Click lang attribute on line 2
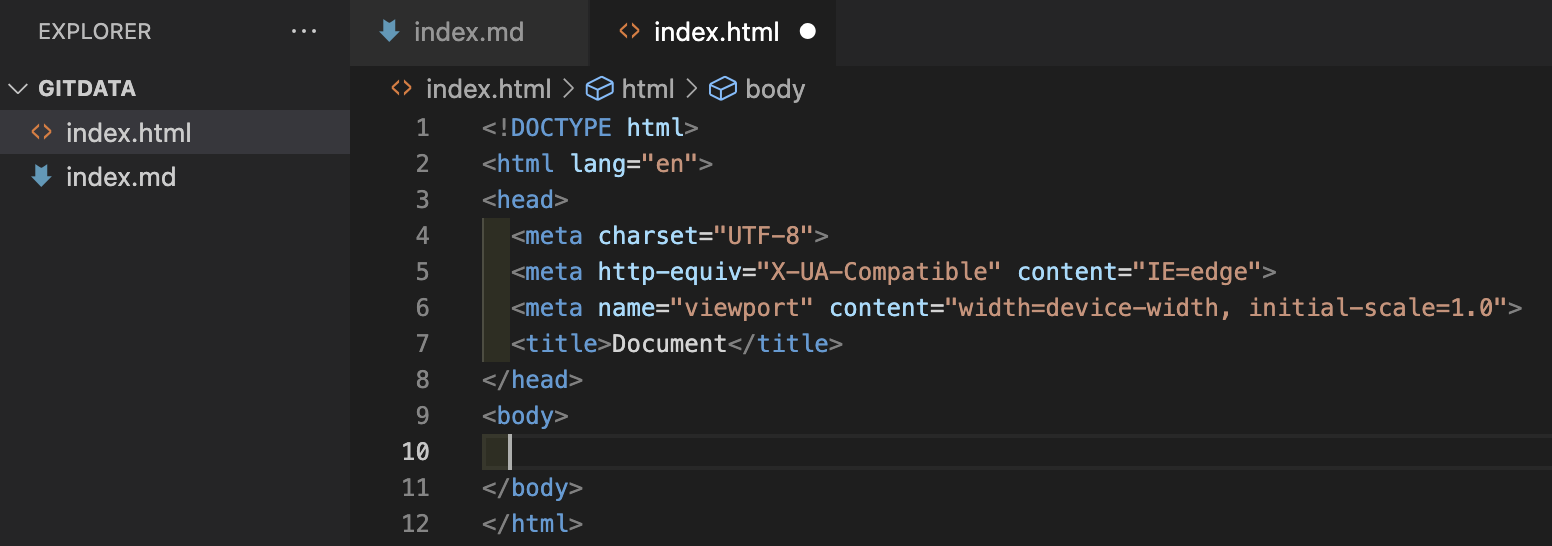Viewport: 1552px width, 546px height. coord(597,164)
